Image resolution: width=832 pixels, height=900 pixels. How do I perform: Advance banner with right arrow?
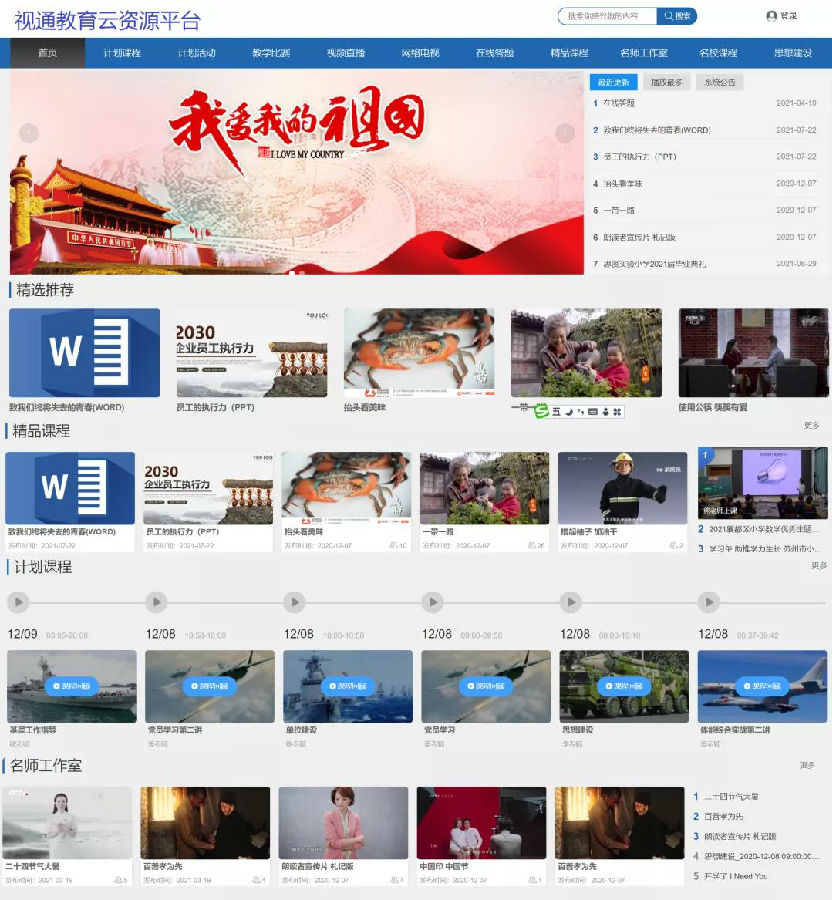pyautogui.click(x=565, y=133)
